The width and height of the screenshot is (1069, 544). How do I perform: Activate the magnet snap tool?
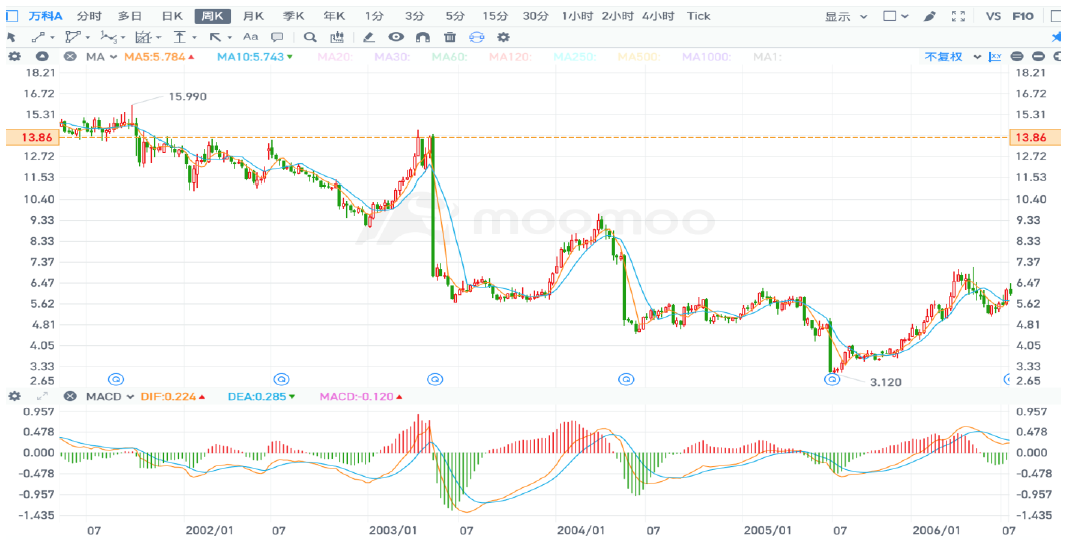[x=422, y=37]
